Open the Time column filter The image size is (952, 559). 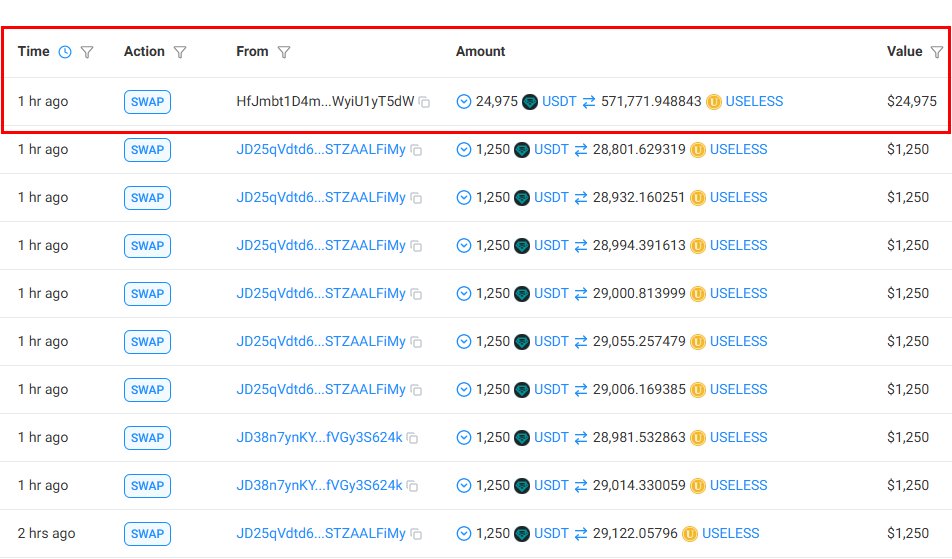[x=87, y=52]
